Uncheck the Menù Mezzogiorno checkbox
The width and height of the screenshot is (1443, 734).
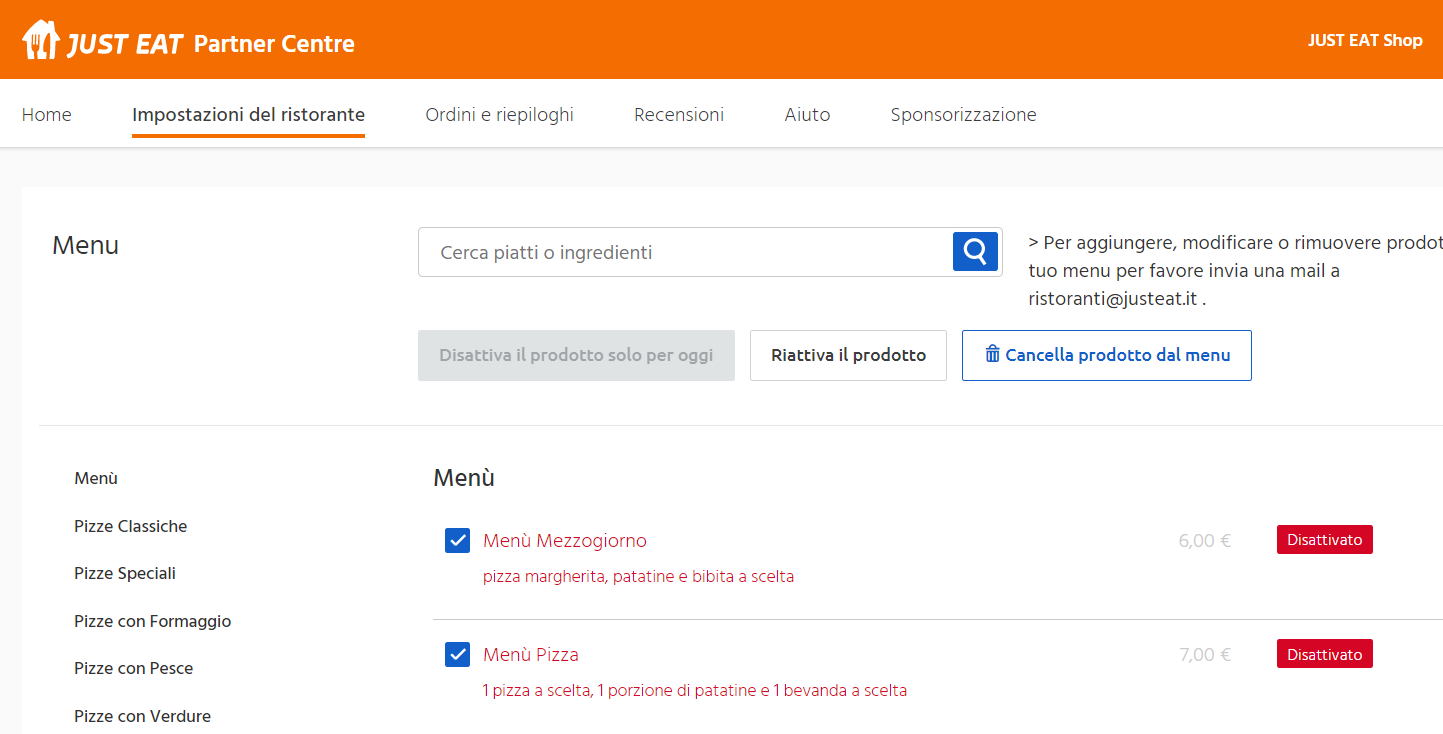(457, 540)
